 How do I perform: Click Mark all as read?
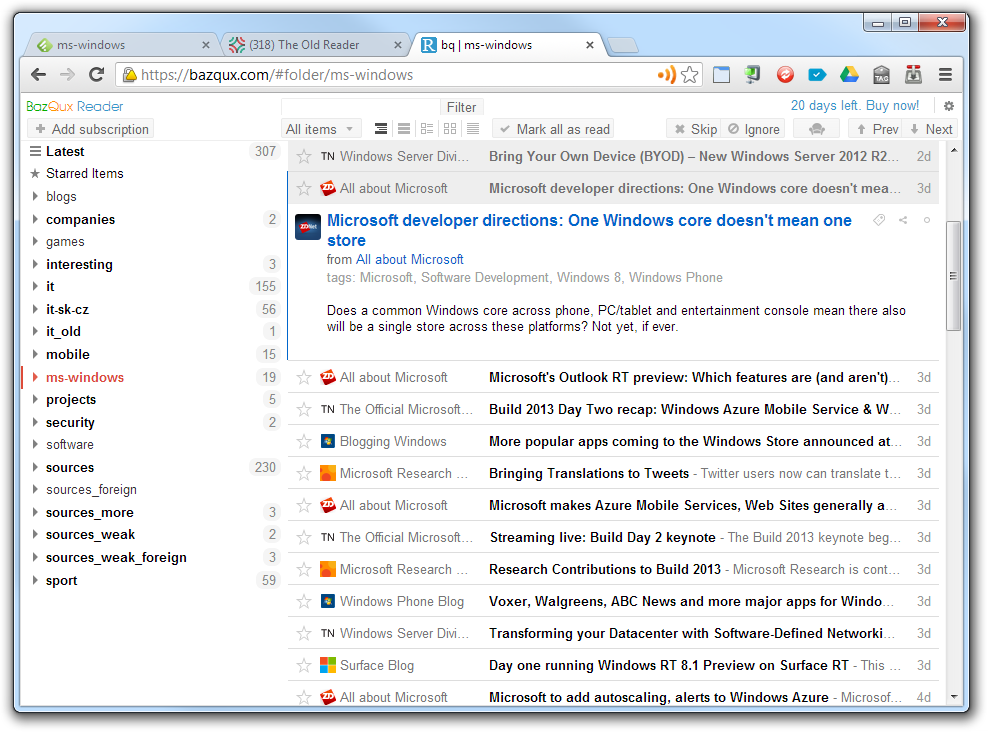553,129
